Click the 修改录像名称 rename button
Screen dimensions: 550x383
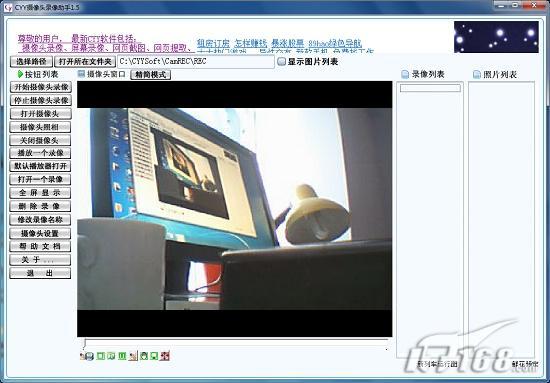[x=40, y=220]
